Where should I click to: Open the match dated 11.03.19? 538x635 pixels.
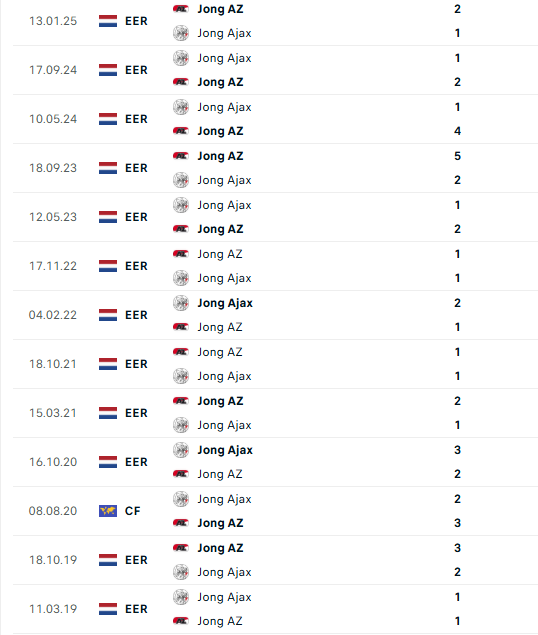point(275,609)
